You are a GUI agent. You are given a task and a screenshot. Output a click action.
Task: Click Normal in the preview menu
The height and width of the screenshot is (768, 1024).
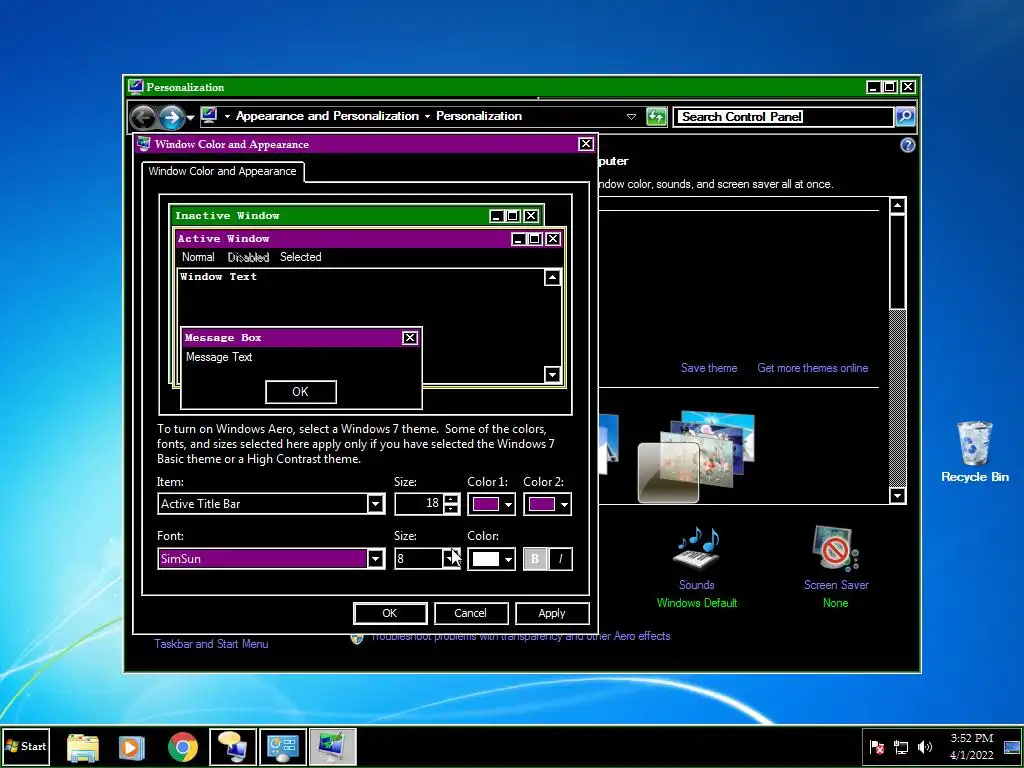pyautogui.click(x=198, y=257)
